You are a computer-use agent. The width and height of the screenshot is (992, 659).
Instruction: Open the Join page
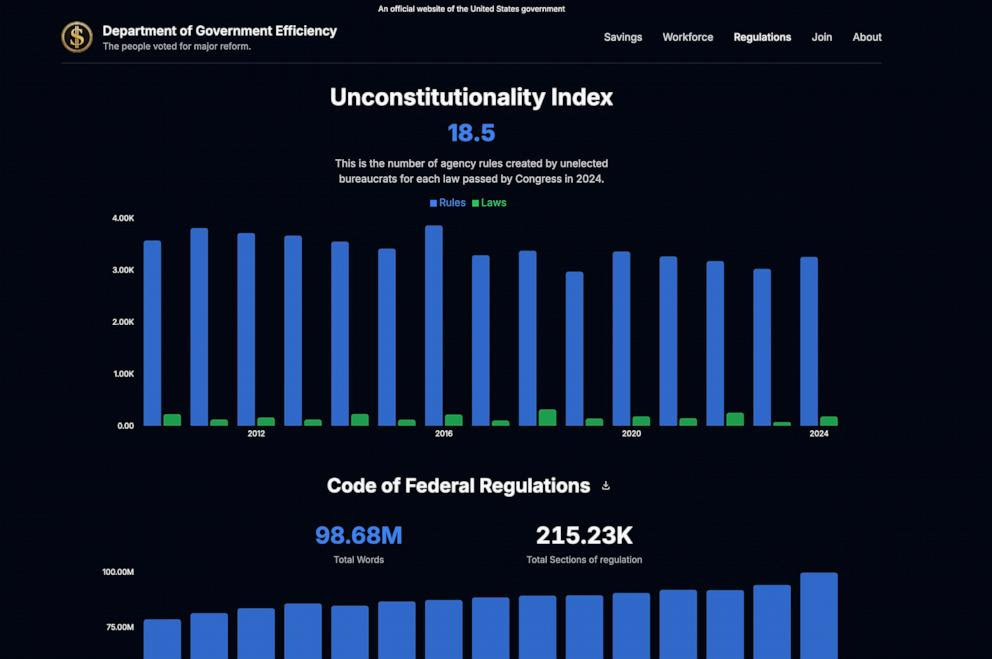point(822,37)
